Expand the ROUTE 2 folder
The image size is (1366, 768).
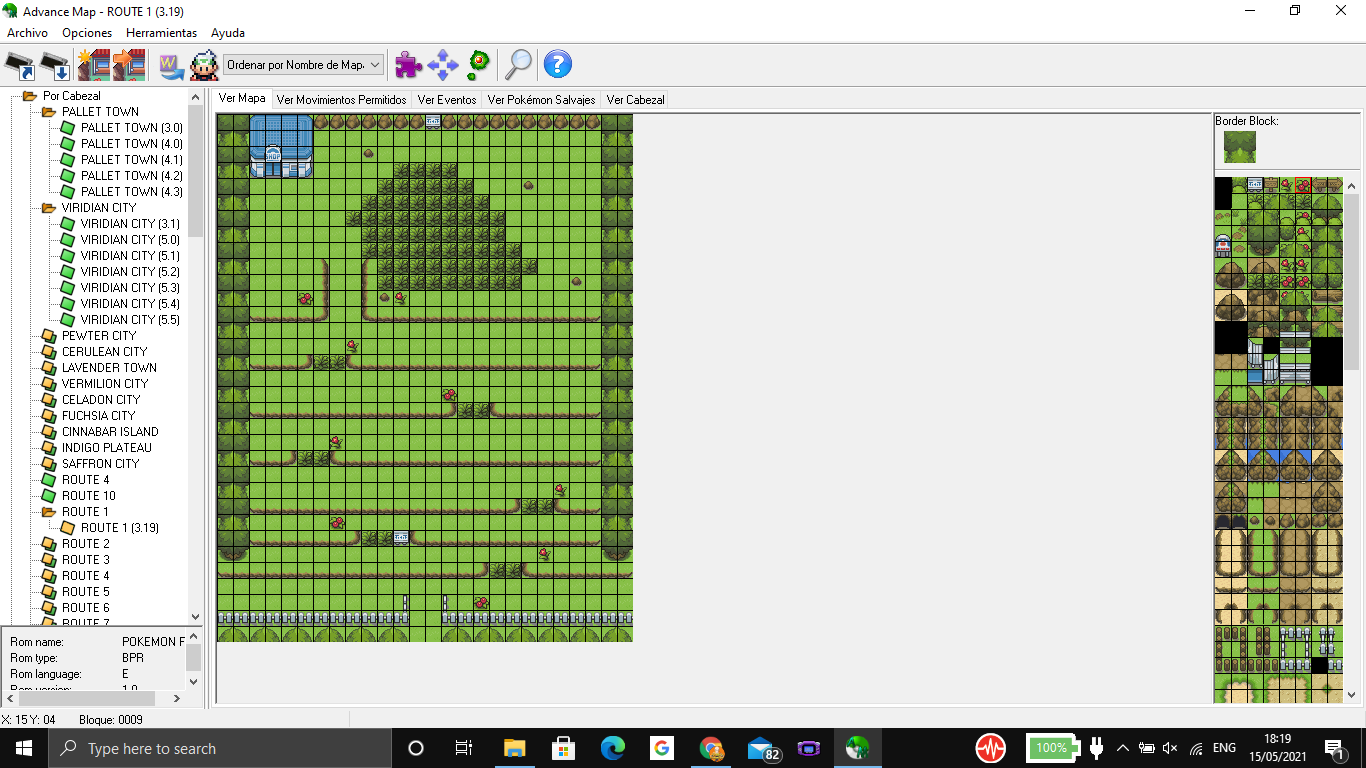point(48,544)
